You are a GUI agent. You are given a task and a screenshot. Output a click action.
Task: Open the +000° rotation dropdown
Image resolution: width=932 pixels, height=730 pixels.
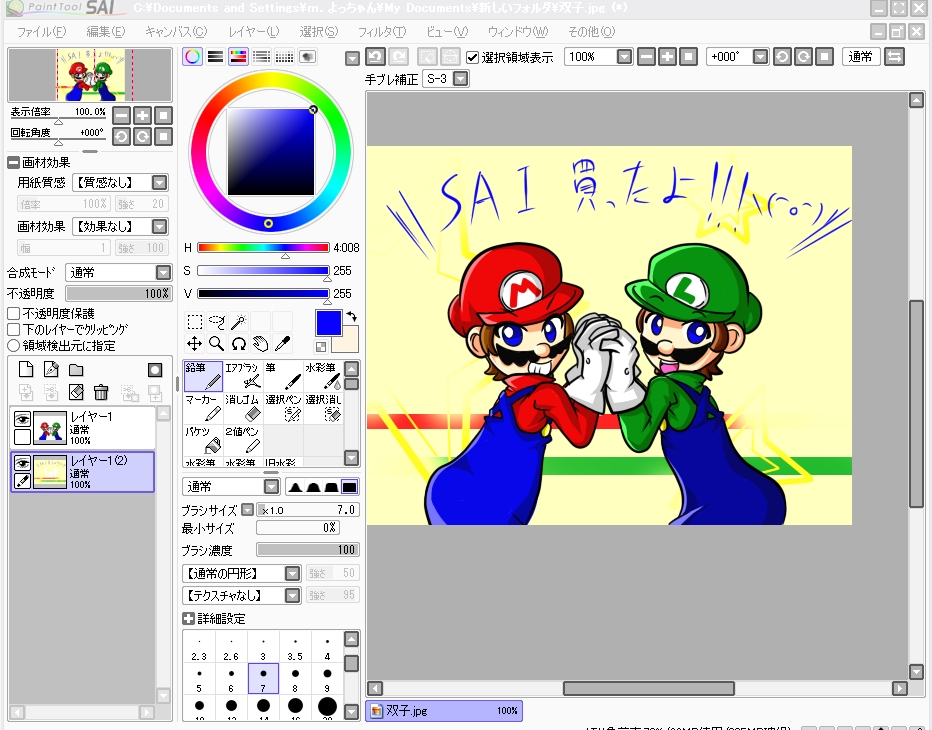tap(760, 56)
